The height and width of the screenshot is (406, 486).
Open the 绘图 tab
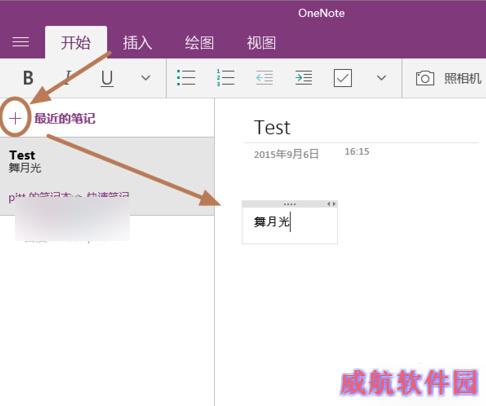click(199, 43)
